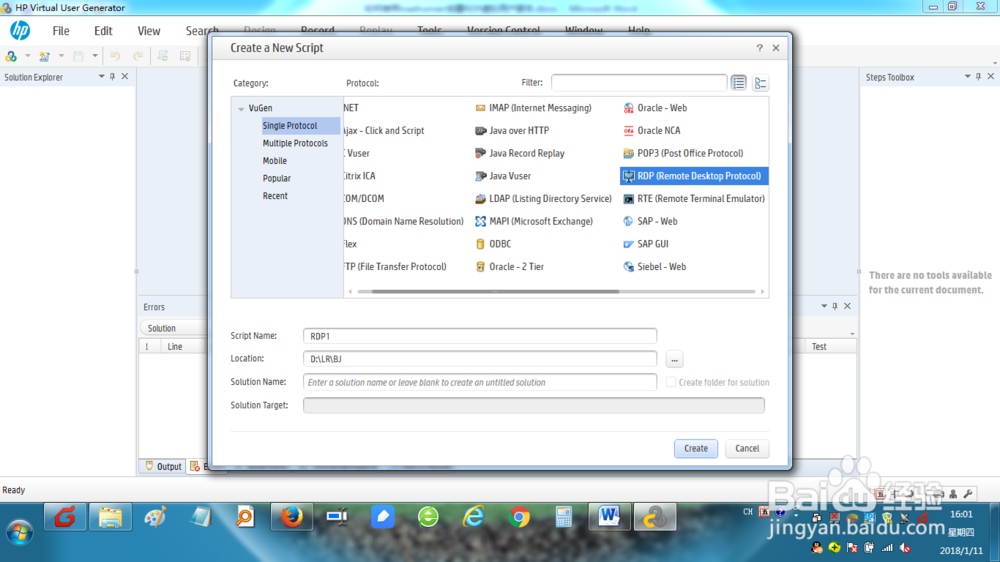Switch protocol view to tree mode
The image size is (1000, 562).
[760, 83]
